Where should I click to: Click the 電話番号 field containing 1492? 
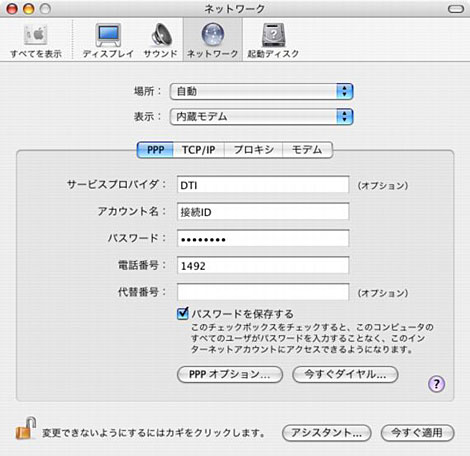[263, 266]
